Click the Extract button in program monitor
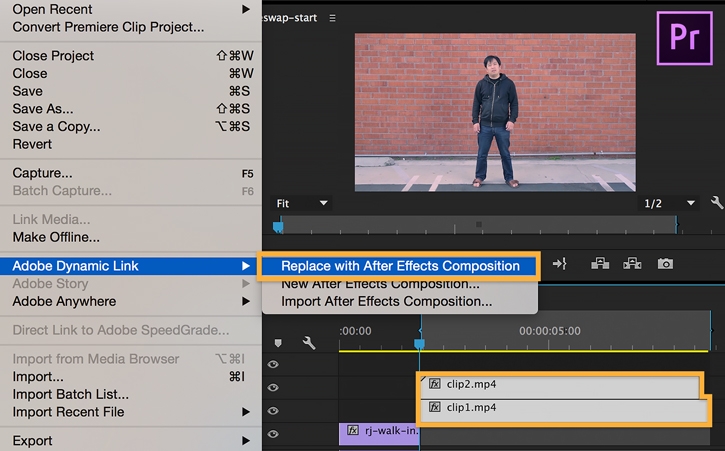The width and height of the screenshot is (725, 451). 632,264
